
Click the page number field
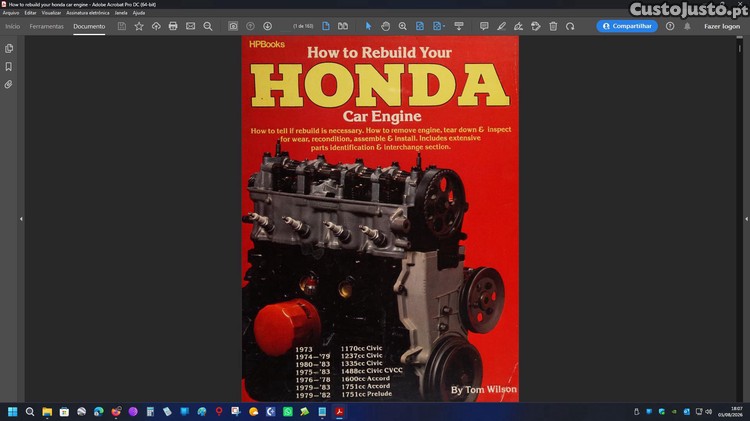(303, 26)
